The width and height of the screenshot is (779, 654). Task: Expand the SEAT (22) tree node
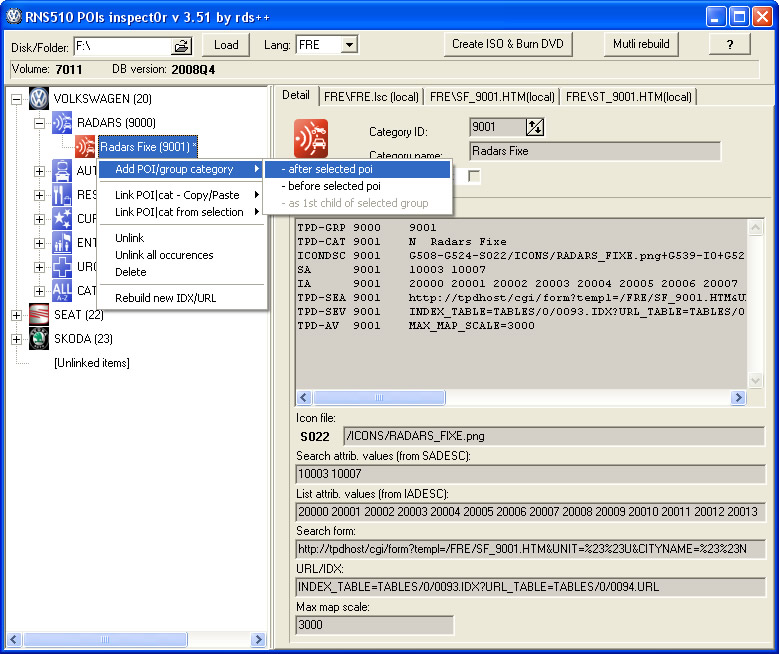pyautogui.click(x=16, y=315)
